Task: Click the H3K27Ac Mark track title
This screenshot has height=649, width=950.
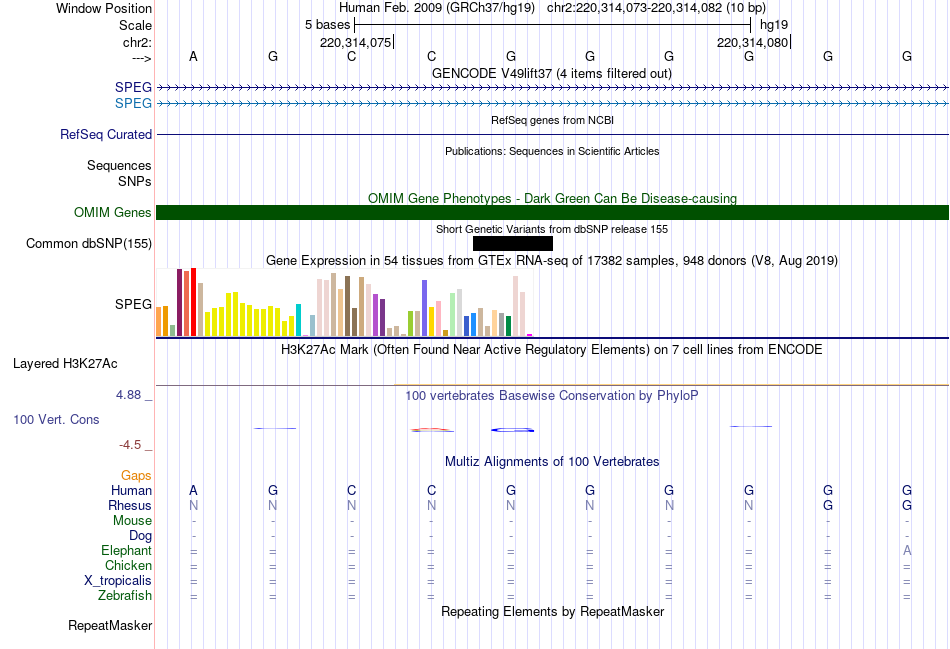Action: point(552,350)
